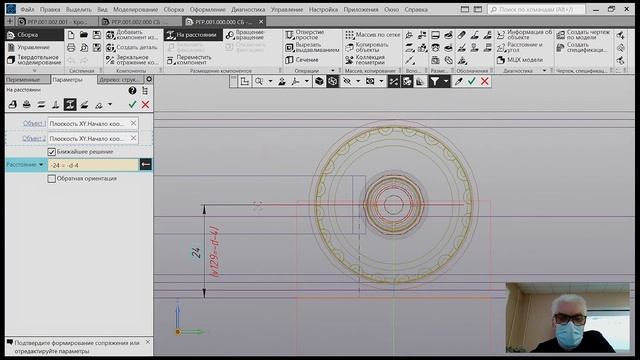Select the Coaxial mate icon in Parameters
The height and width of the screenshot is (360, 640).
pyautogui.click(x=27, y=105)
